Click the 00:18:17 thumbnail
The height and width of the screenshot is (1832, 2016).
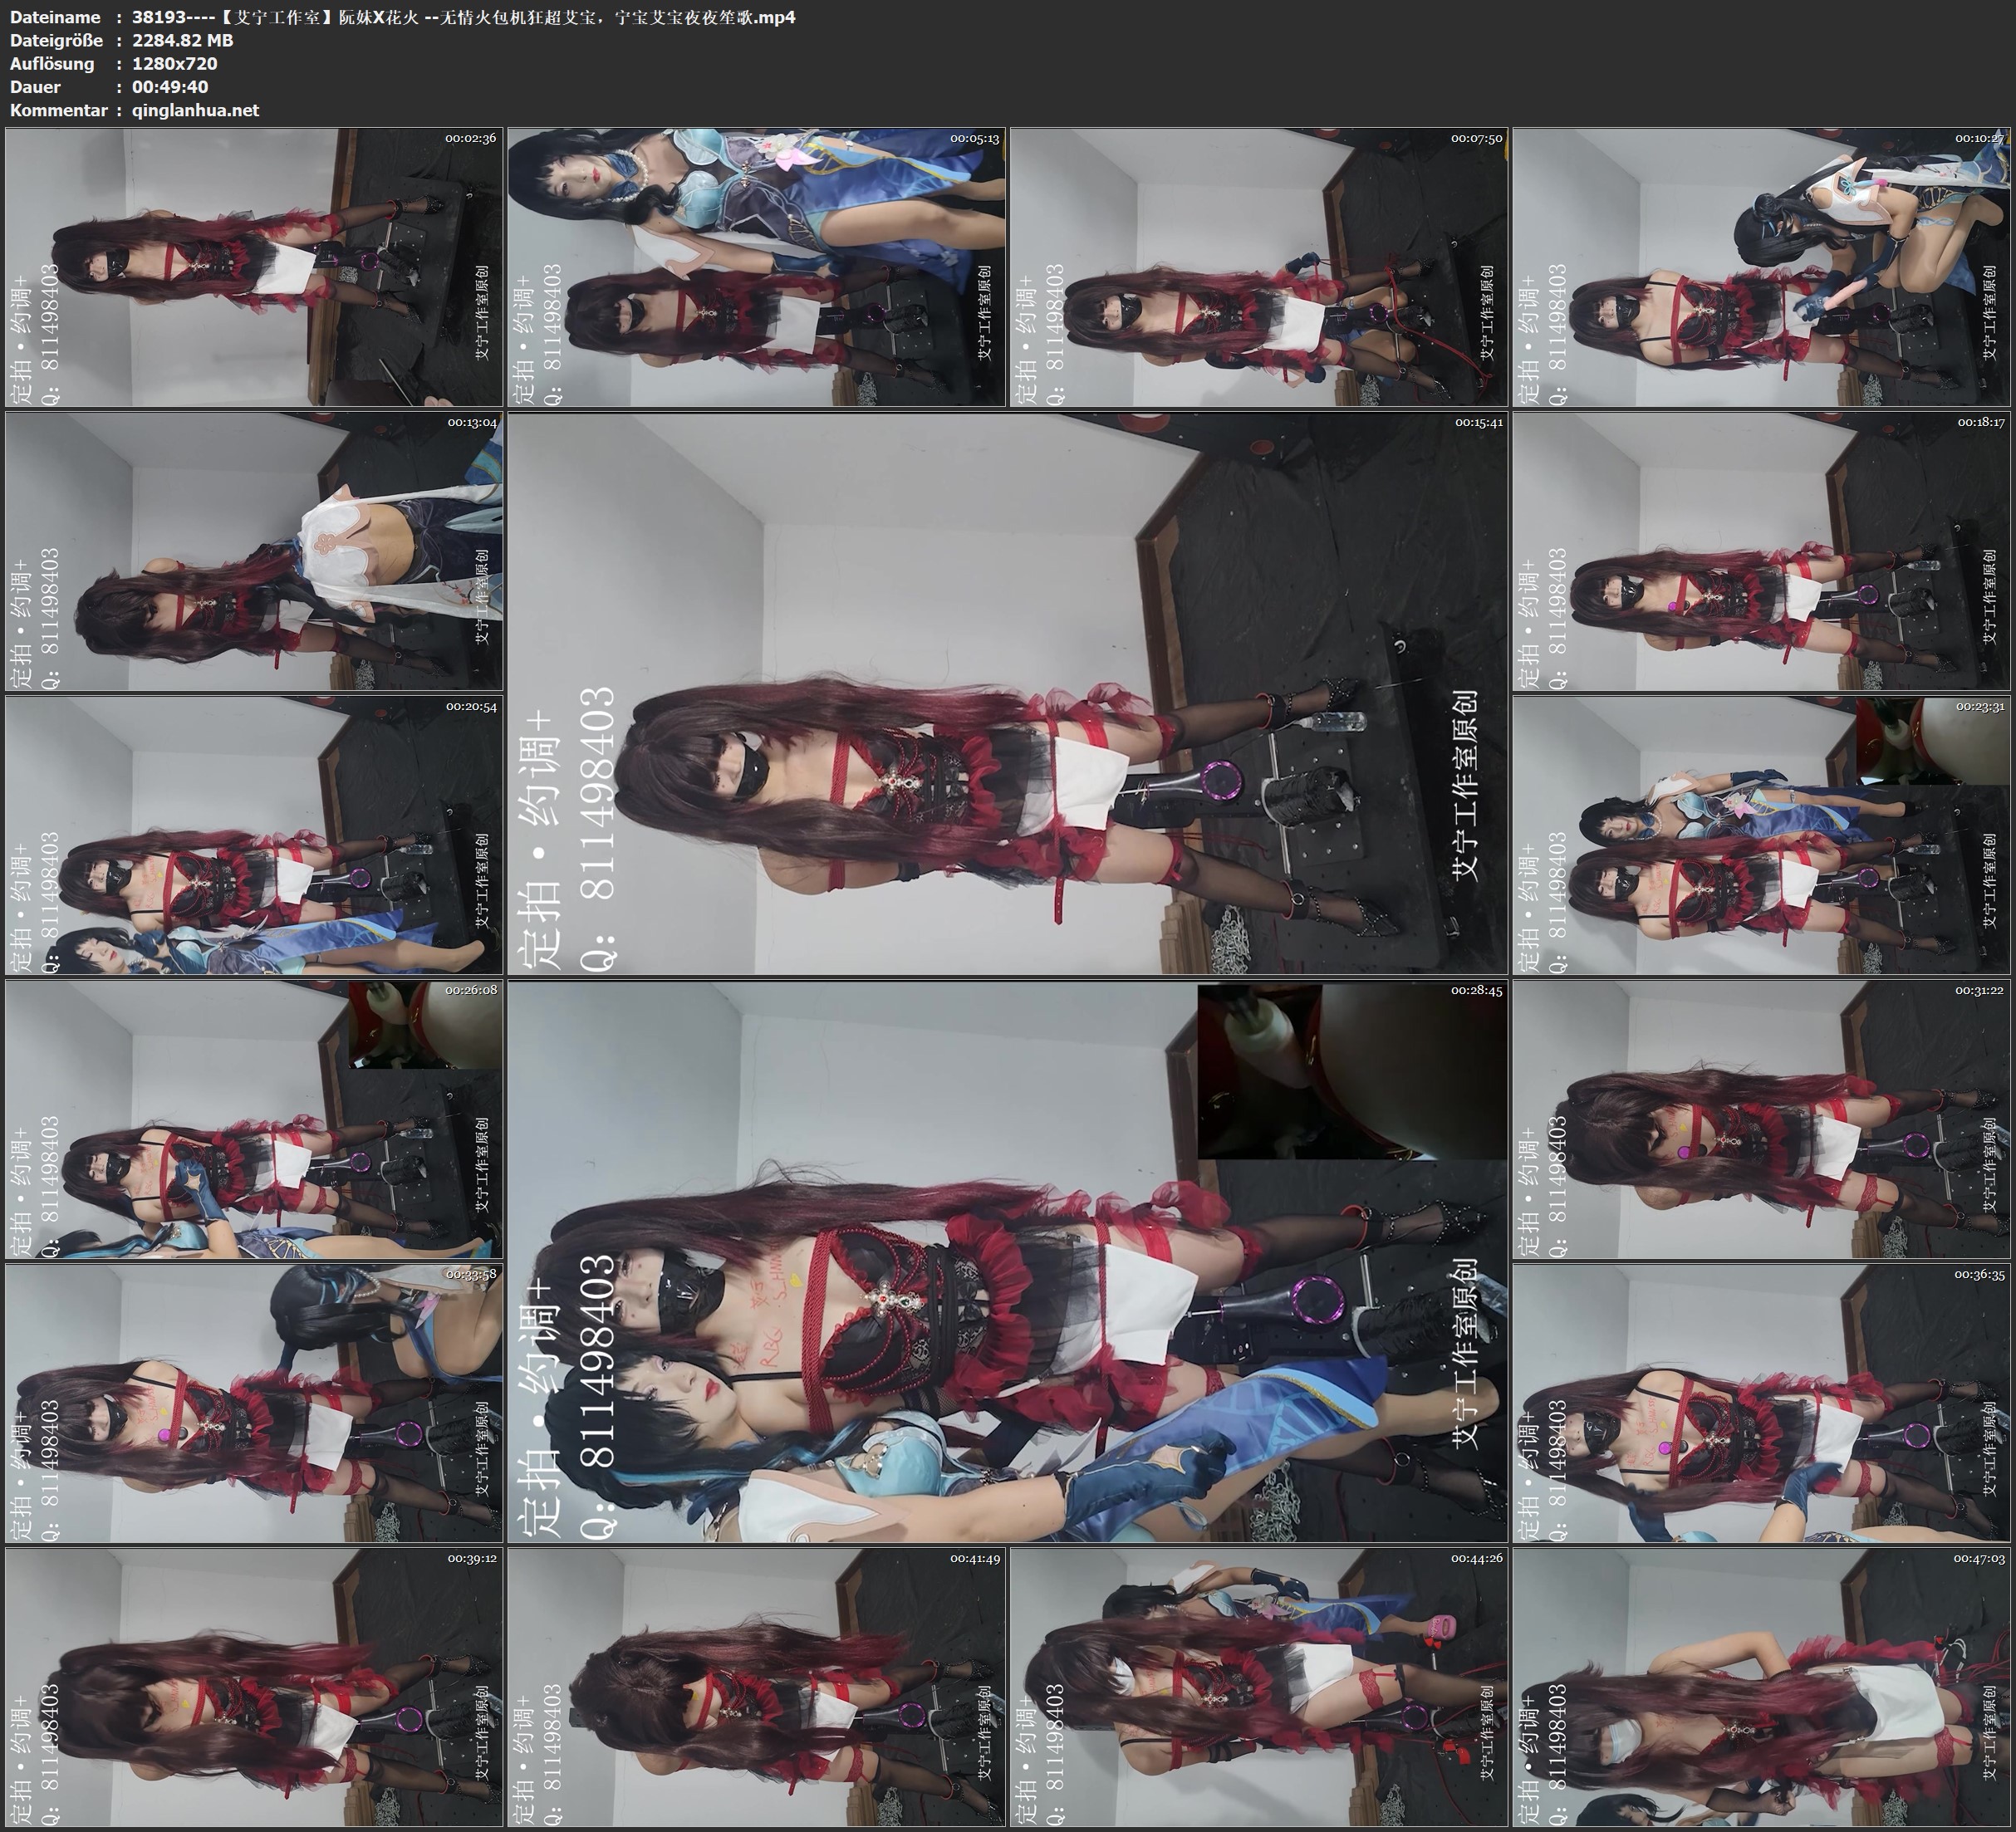[1760, 551]
